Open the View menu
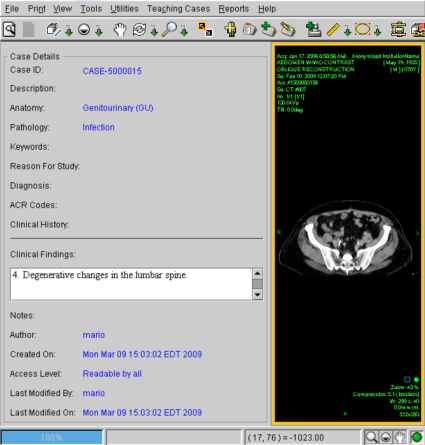Viewport: 425px width, 445px height. pyautogui.click(x=62, y=9)
